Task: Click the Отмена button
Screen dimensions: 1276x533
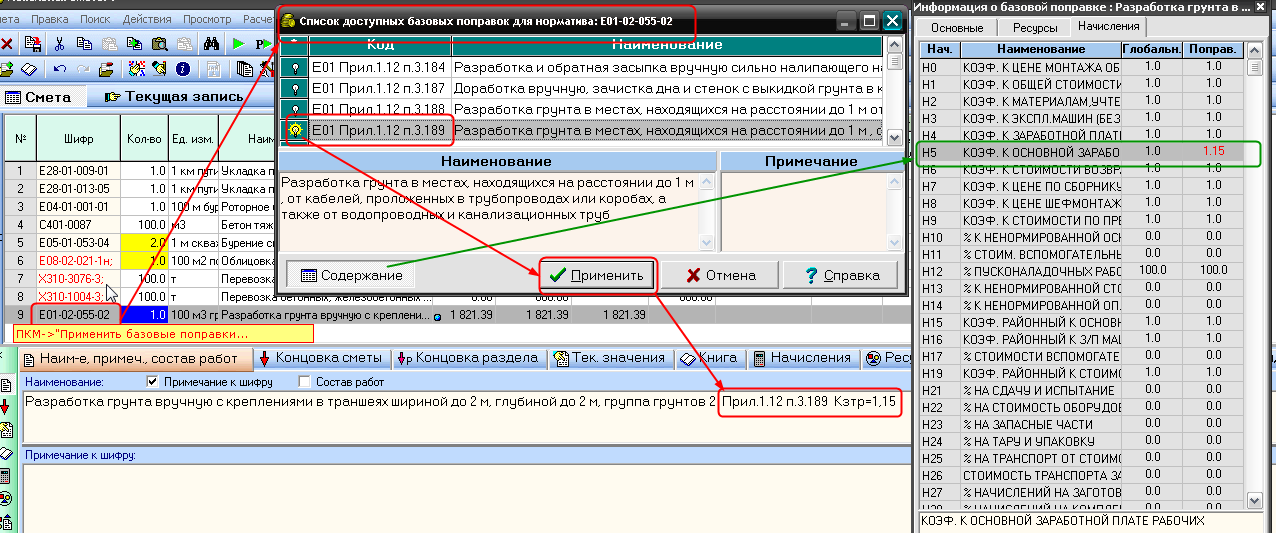Action: 718,275
